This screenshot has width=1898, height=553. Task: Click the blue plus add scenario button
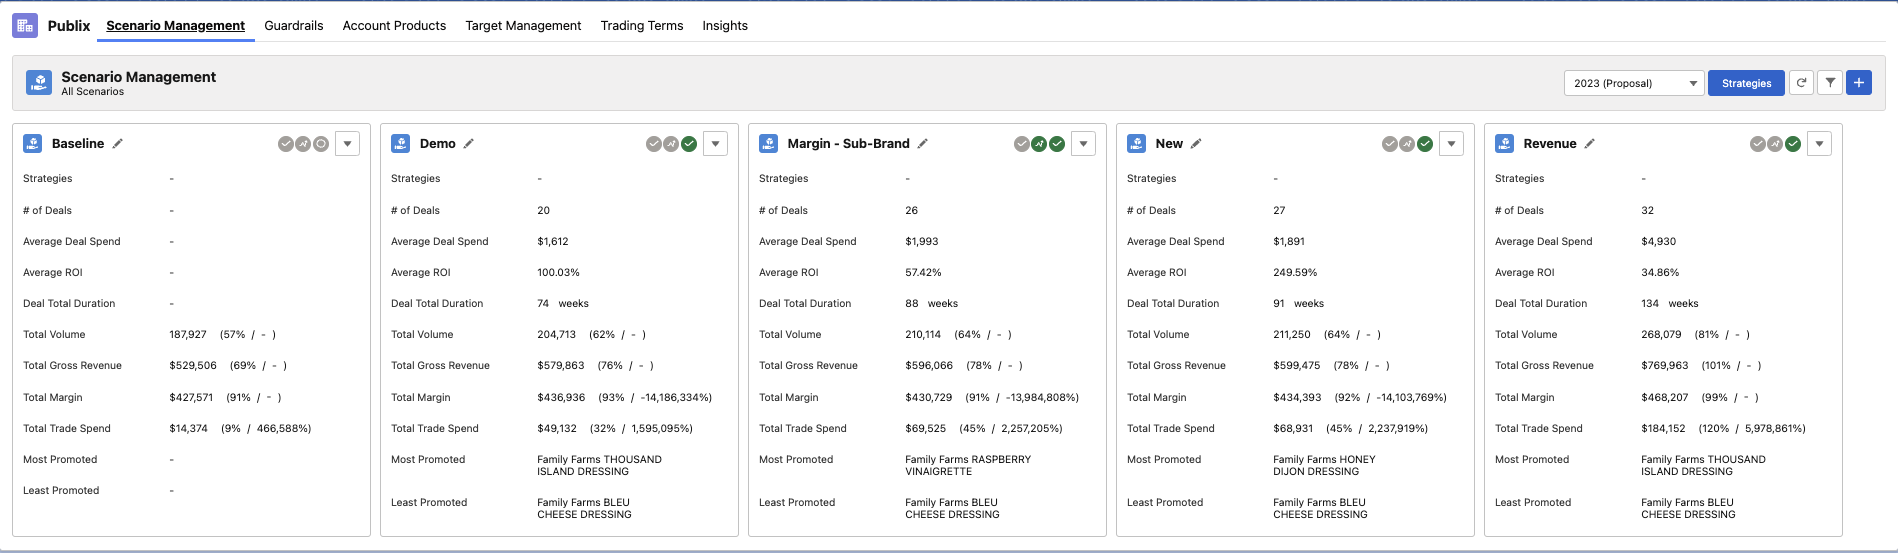click(1859, 83)
